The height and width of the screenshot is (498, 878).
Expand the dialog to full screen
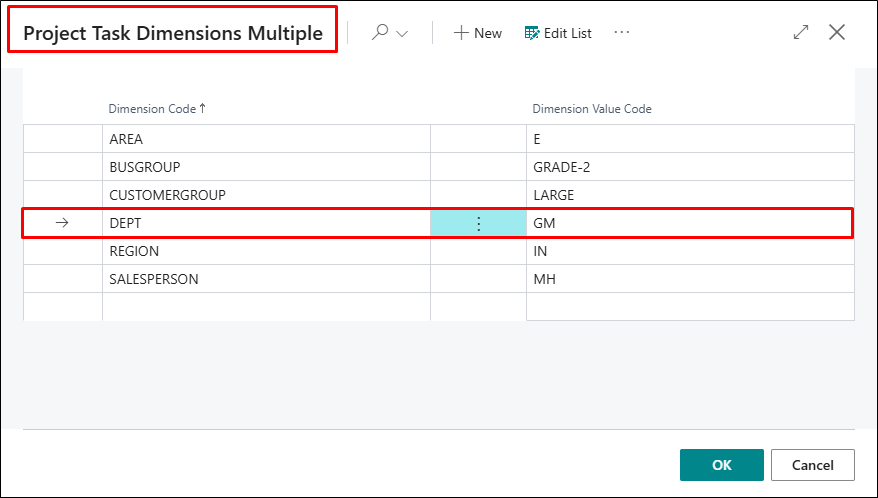(x=800, y=32)
